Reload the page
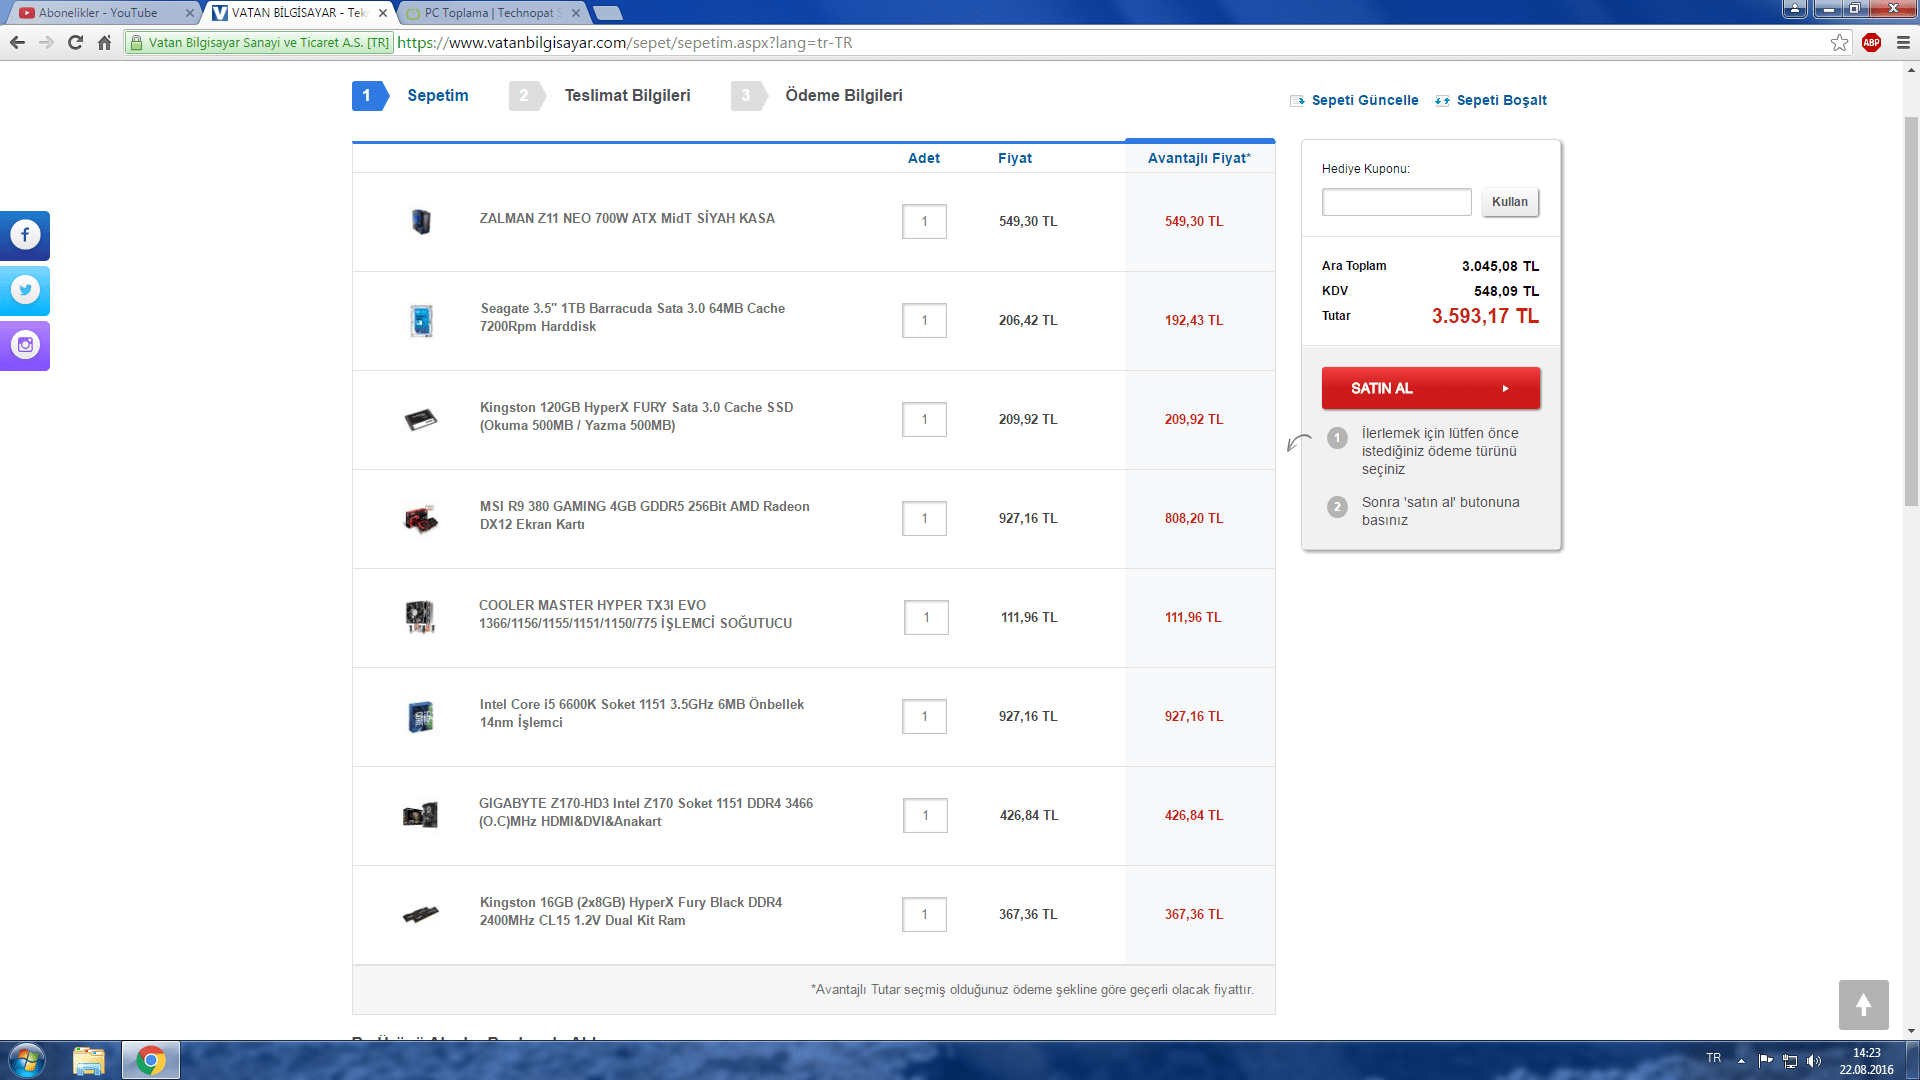 [x=75, y=42]
